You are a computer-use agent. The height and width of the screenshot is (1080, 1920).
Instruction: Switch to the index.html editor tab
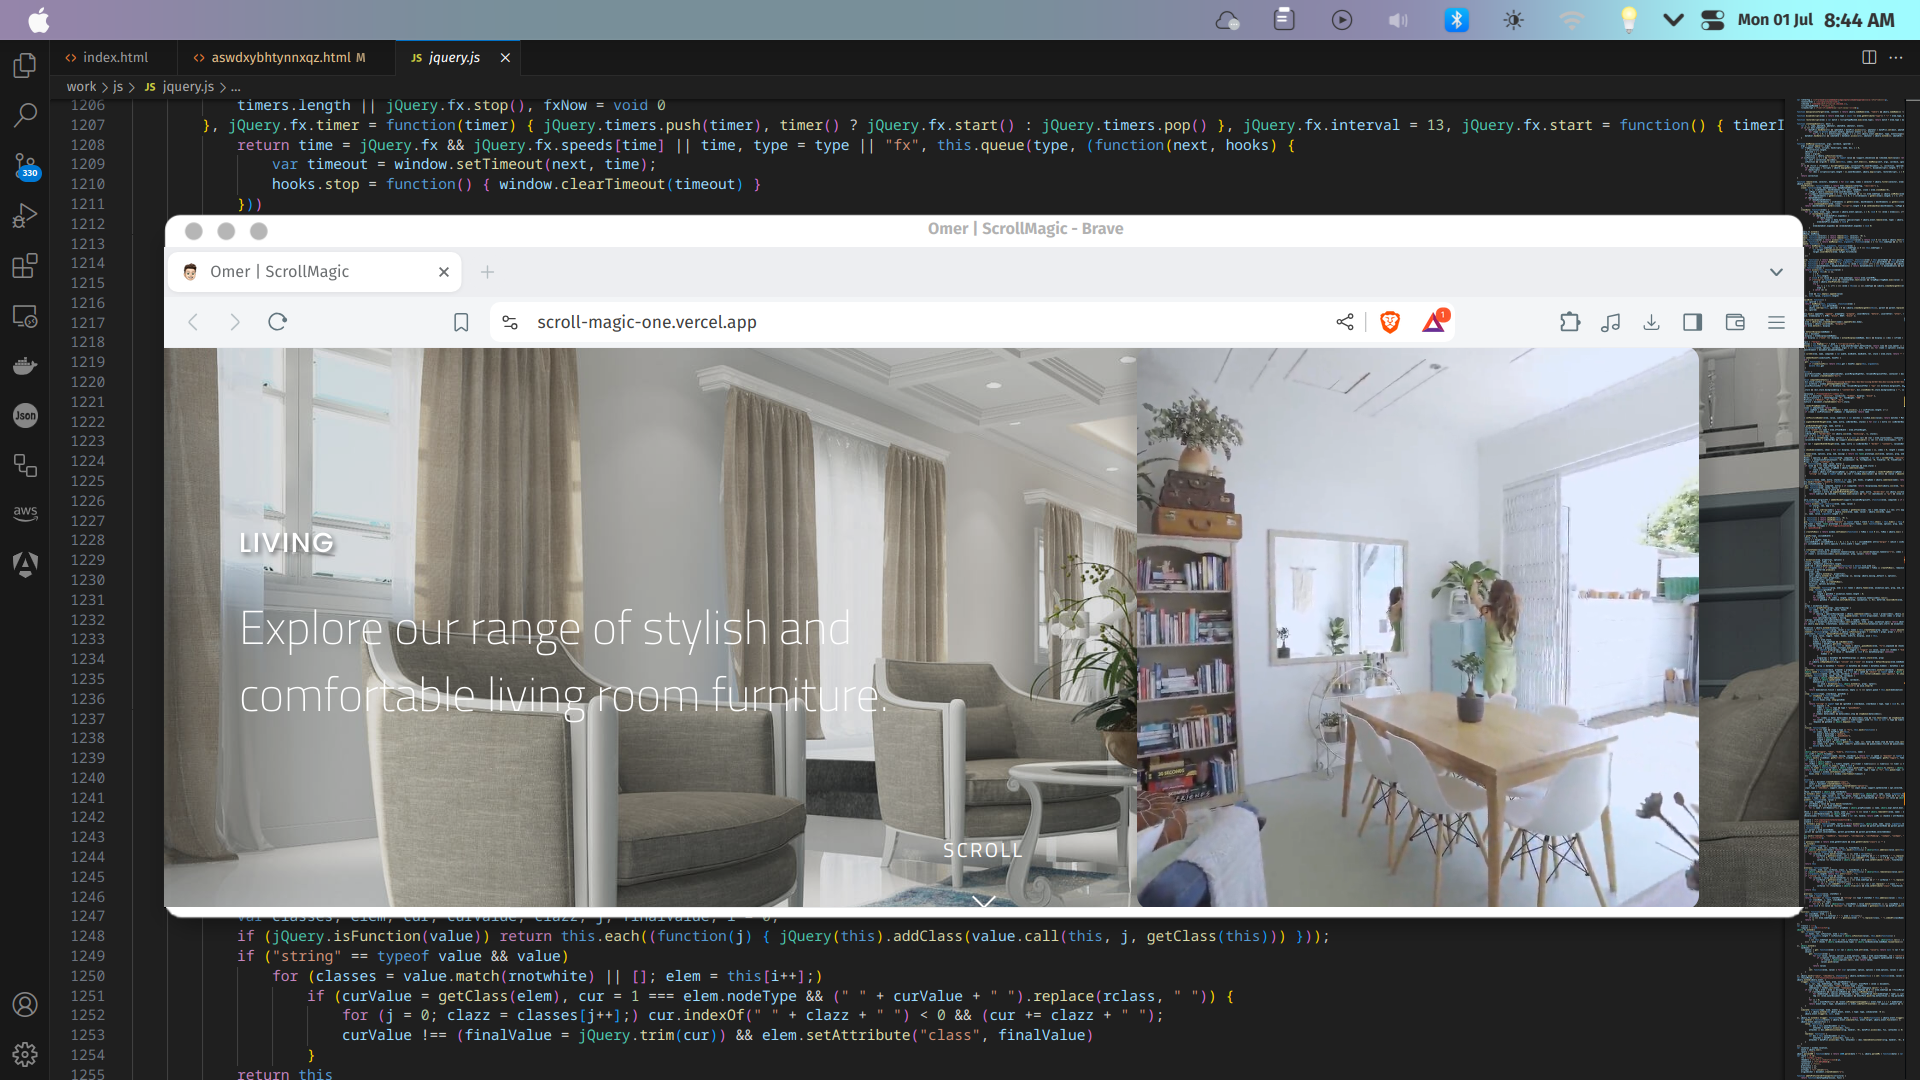114,57
